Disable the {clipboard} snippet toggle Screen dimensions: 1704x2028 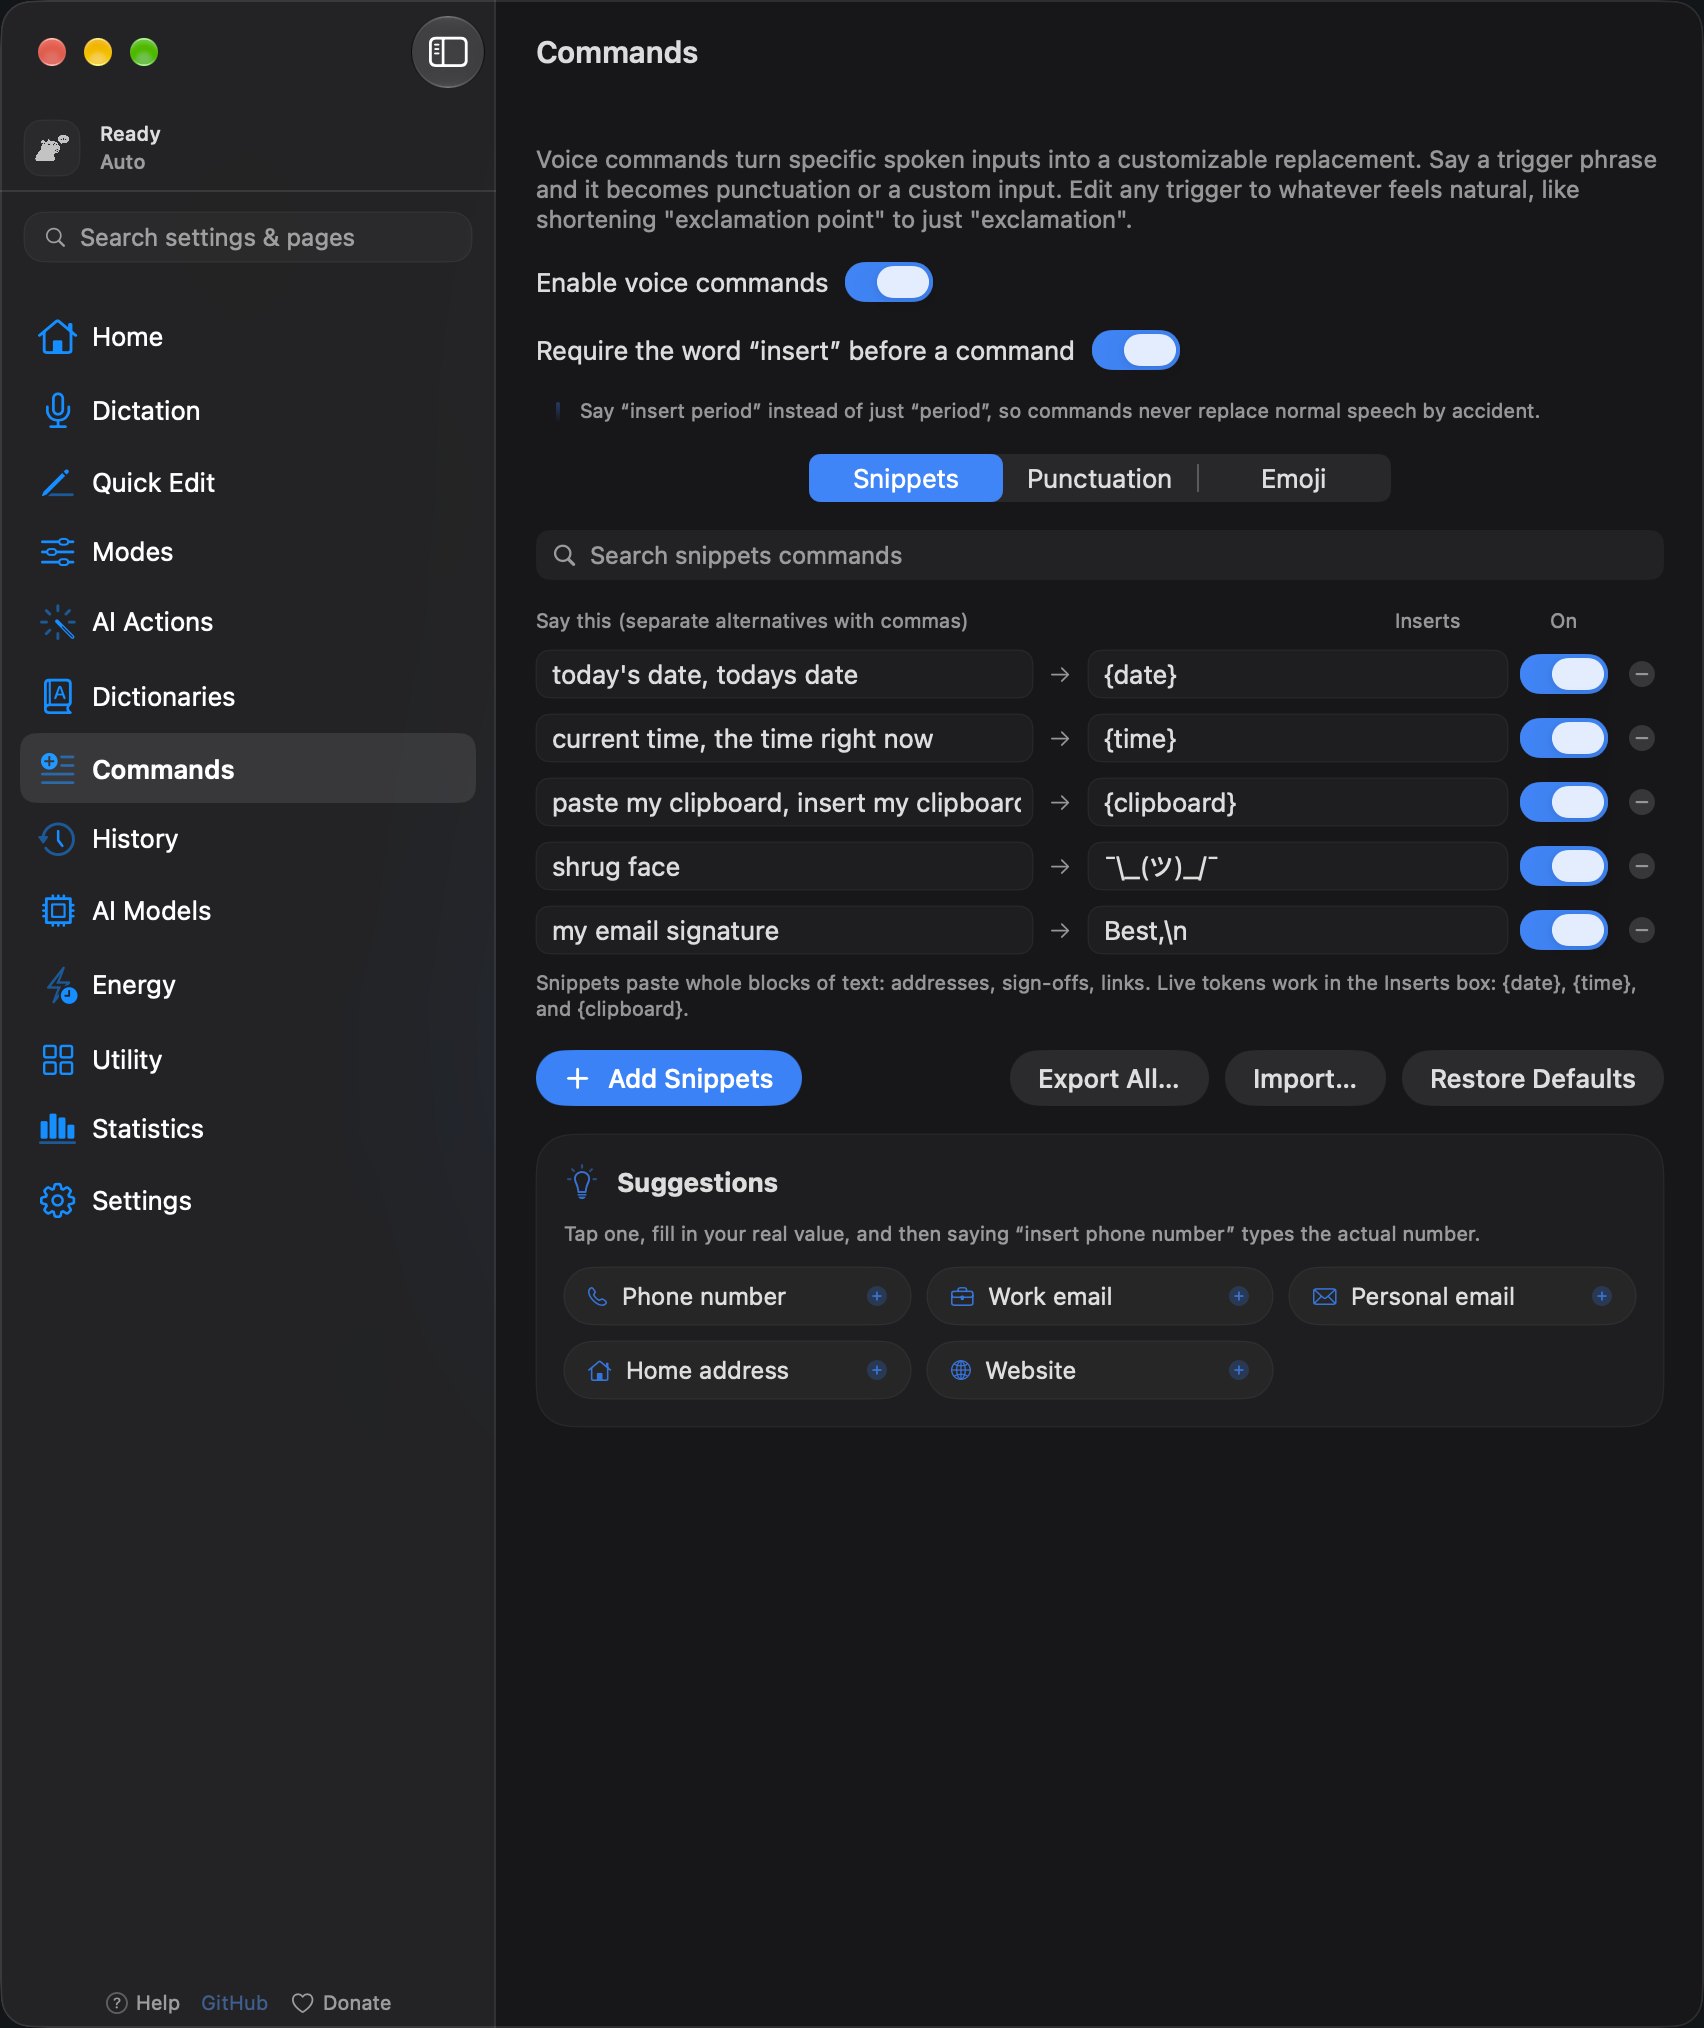[x=1564, y=802]
